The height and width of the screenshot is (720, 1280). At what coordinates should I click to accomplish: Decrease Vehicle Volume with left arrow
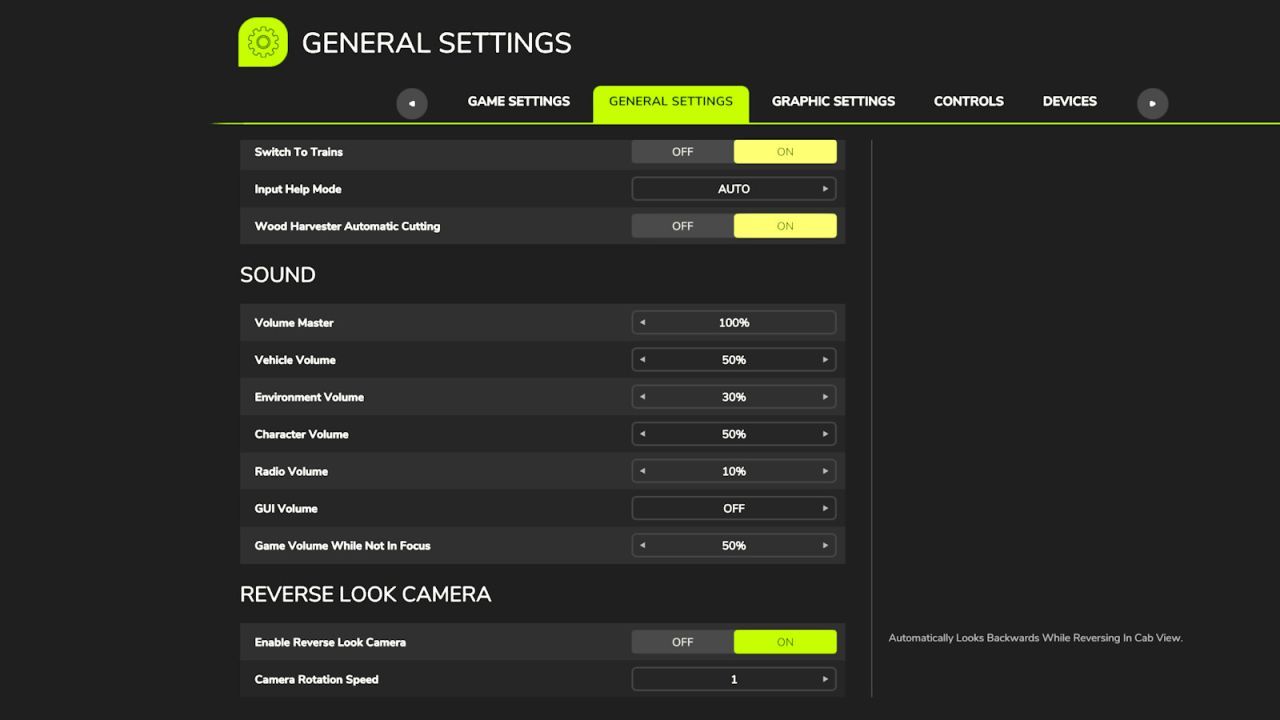point(642,360)
